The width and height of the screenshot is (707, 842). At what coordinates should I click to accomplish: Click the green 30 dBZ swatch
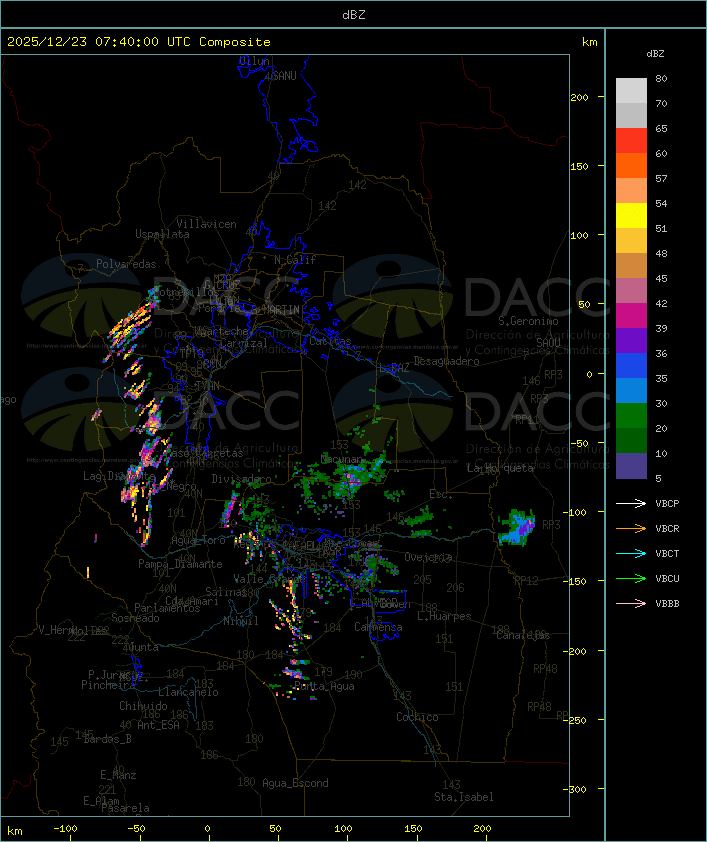631,416
